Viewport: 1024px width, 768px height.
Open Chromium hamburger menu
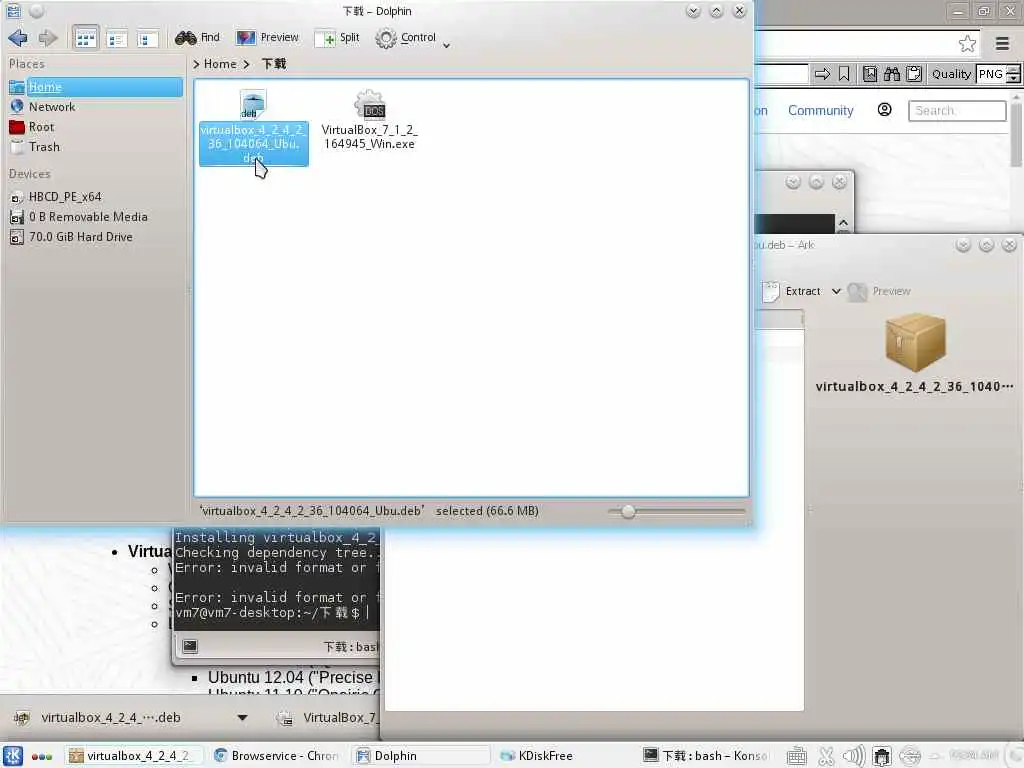1002,44
